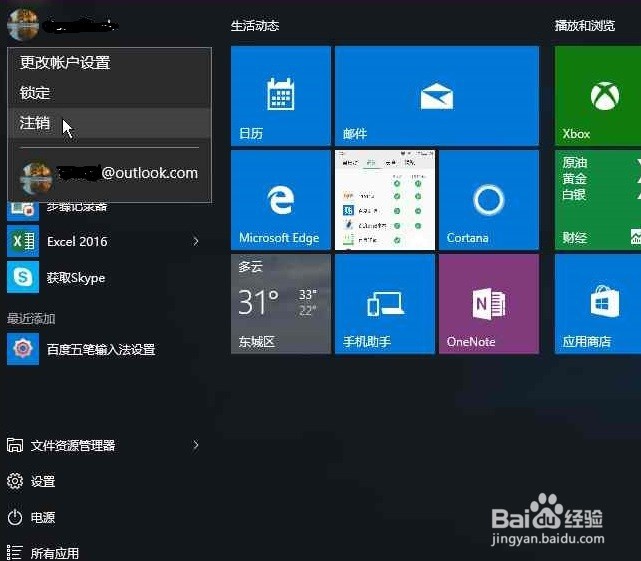641x561 pixels.
Task: Click the user avatar at the top
Action: tap(23, 25)
